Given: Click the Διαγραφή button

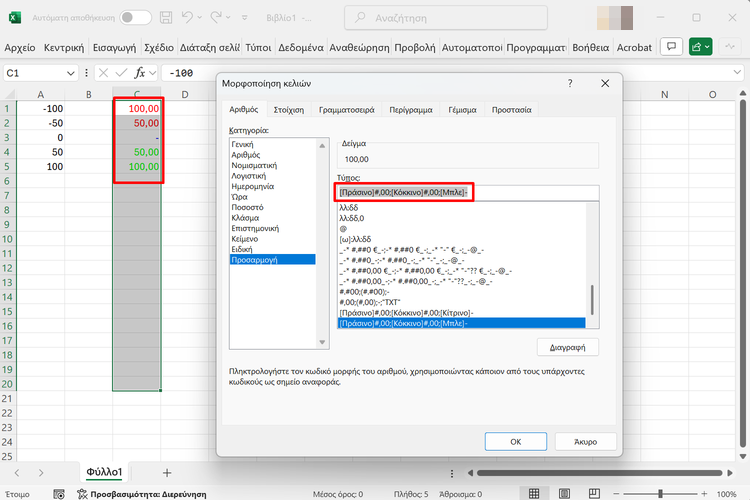Looking at the screenshot, I should (567, 347).
